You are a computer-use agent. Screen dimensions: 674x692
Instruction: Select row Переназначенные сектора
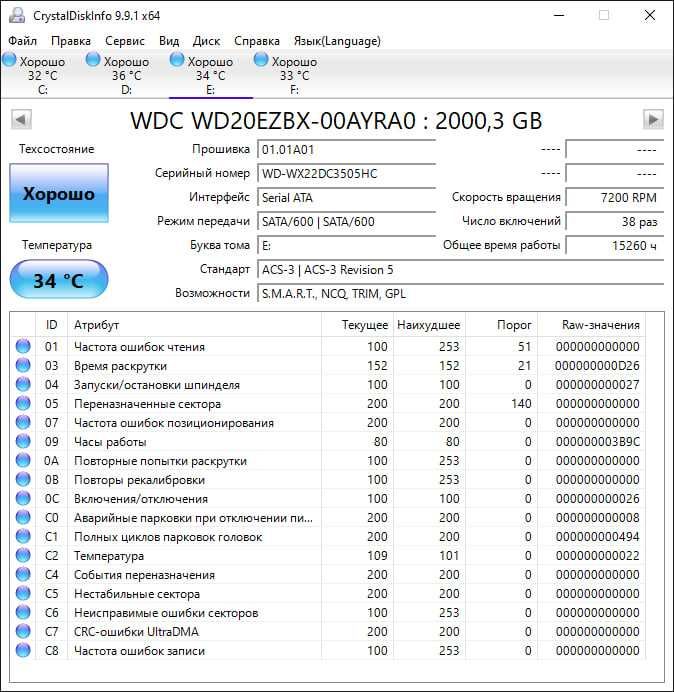pos(328,403)
